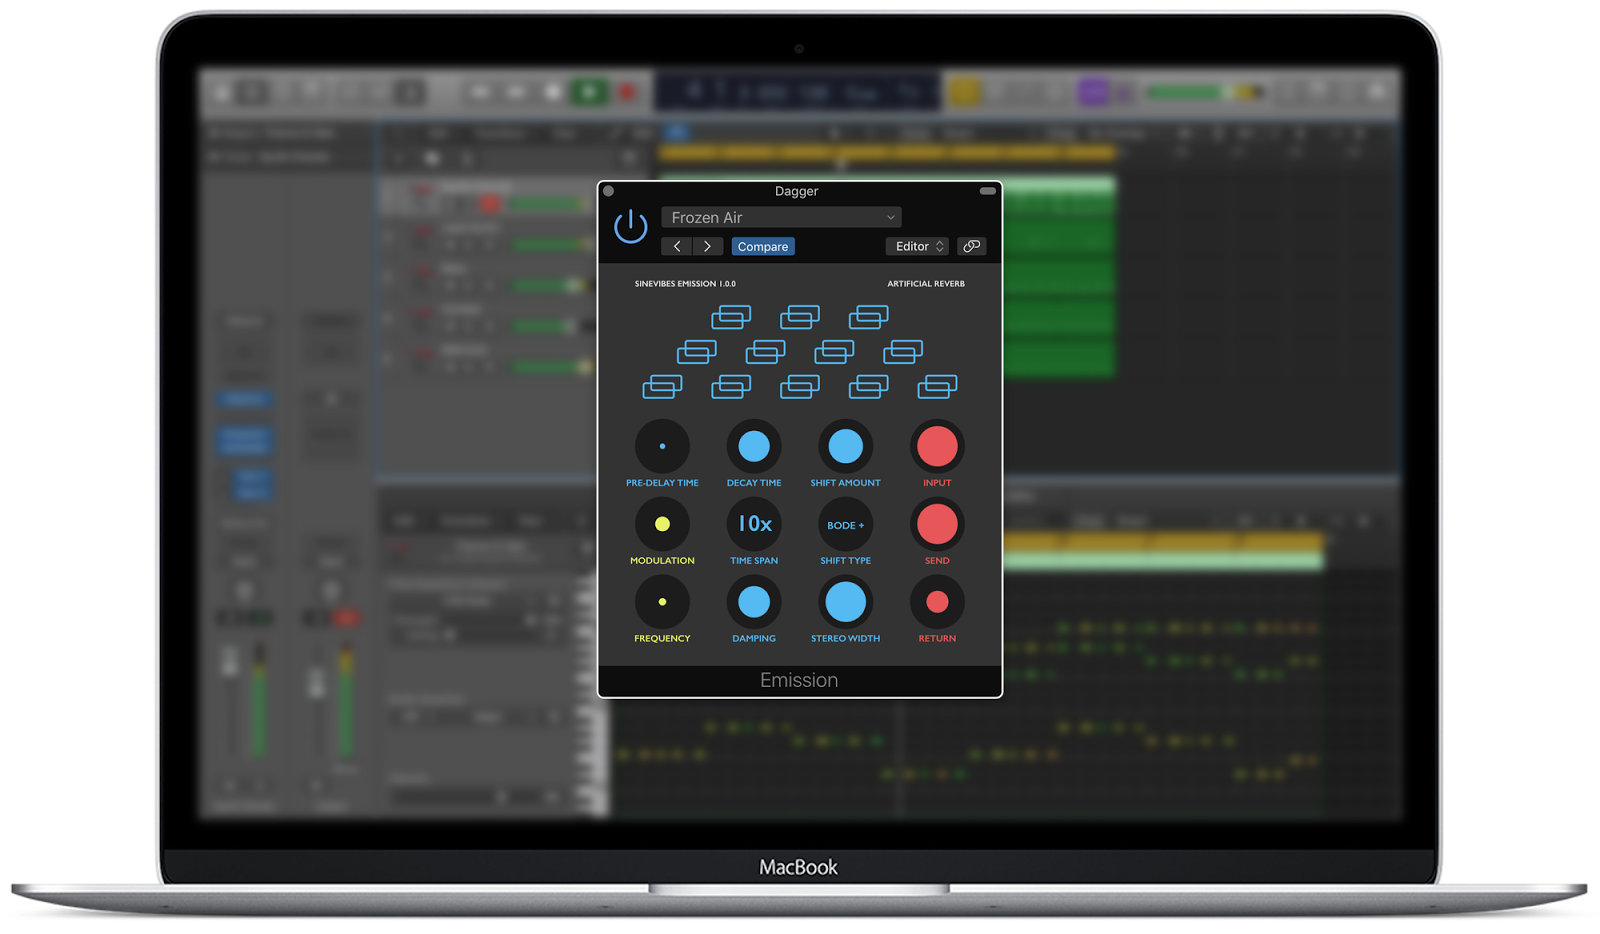Click the purple count-in button in Logic toolbar
This screenshot has width=1600, height=934.
[1093, 93]
